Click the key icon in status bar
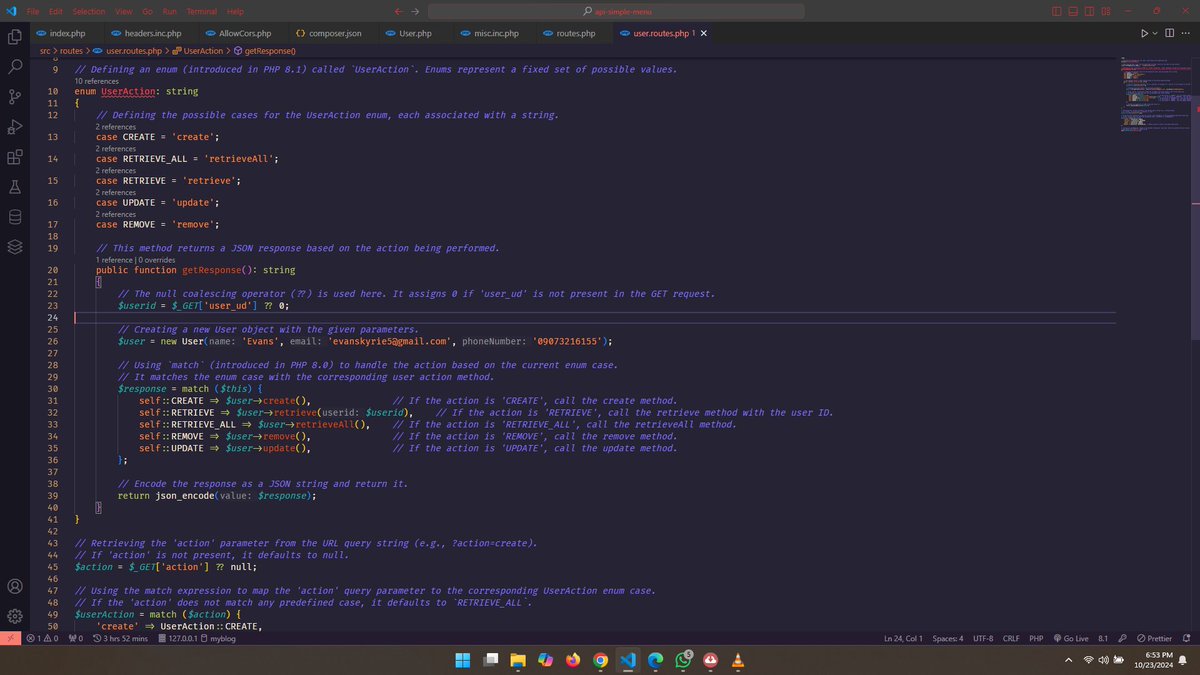Screen dimensions: 1200x675 tap(1123, 638)
